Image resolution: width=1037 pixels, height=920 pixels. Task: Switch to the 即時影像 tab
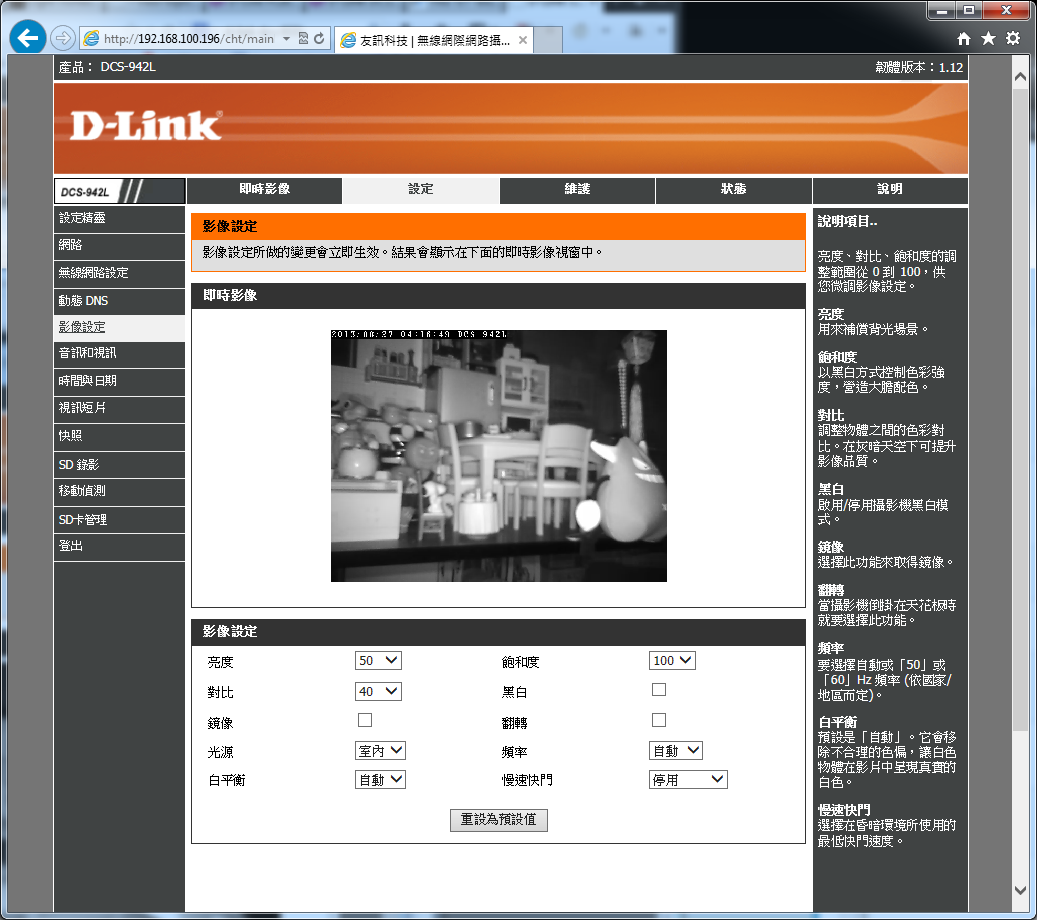(264, 190)
